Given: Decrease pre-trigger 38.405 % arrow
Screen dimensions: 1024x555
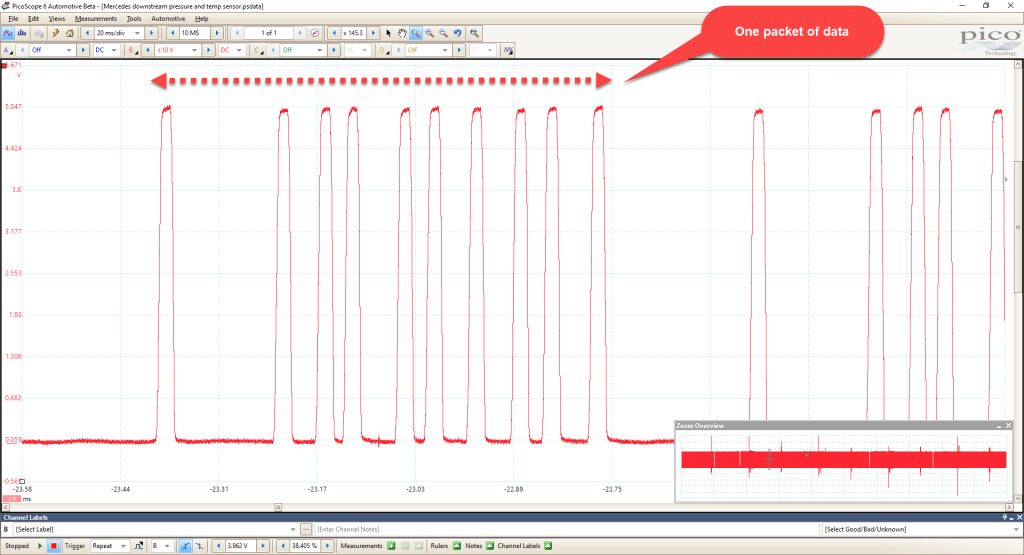Looking at the screenshot, I should (283, 546).
